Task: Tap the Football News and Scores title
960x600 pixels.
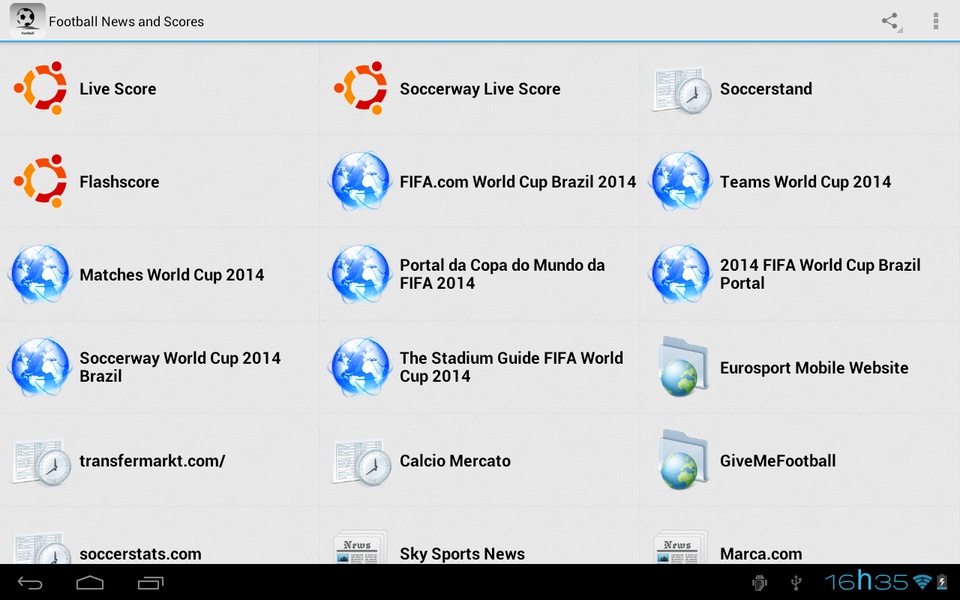Action: pyautogui.click(x=126, y=21)
